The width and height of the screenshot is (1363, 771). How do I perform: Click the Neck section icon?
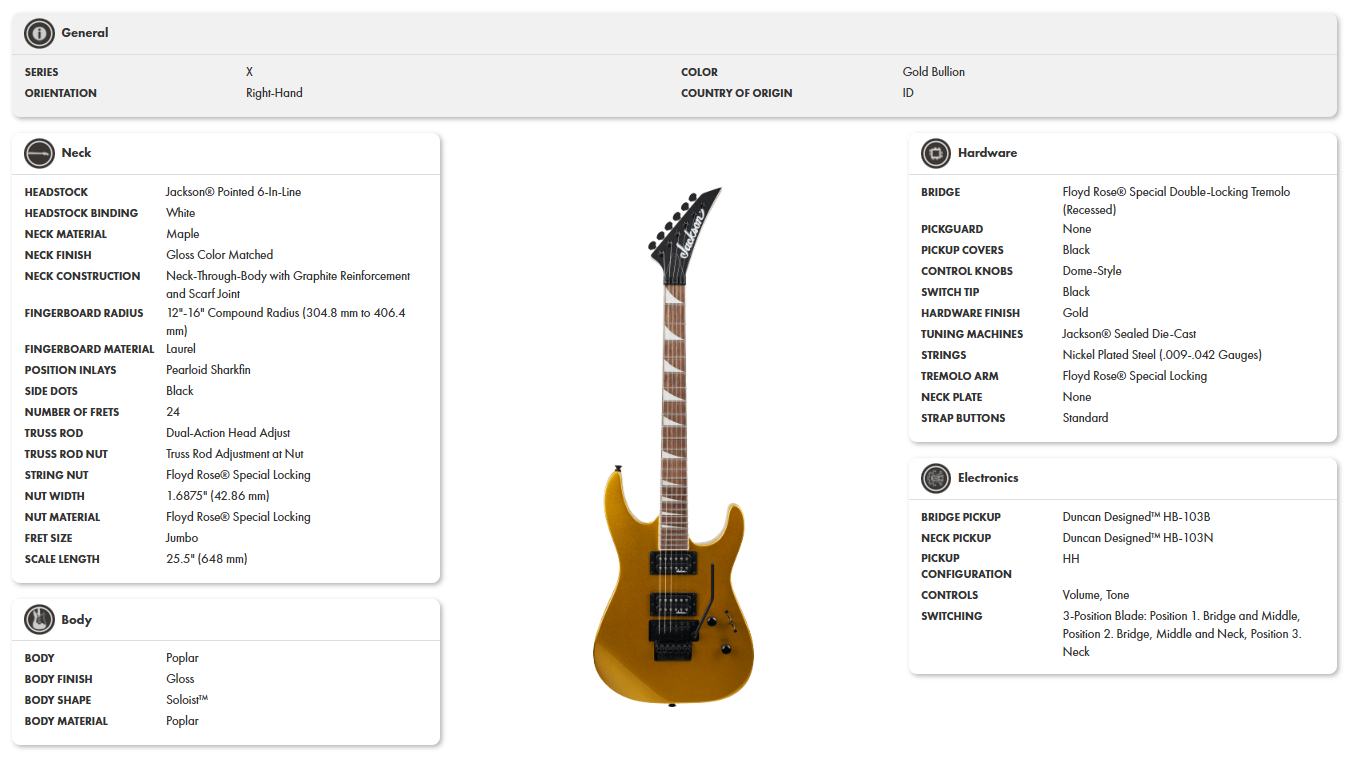click(39, 153)
